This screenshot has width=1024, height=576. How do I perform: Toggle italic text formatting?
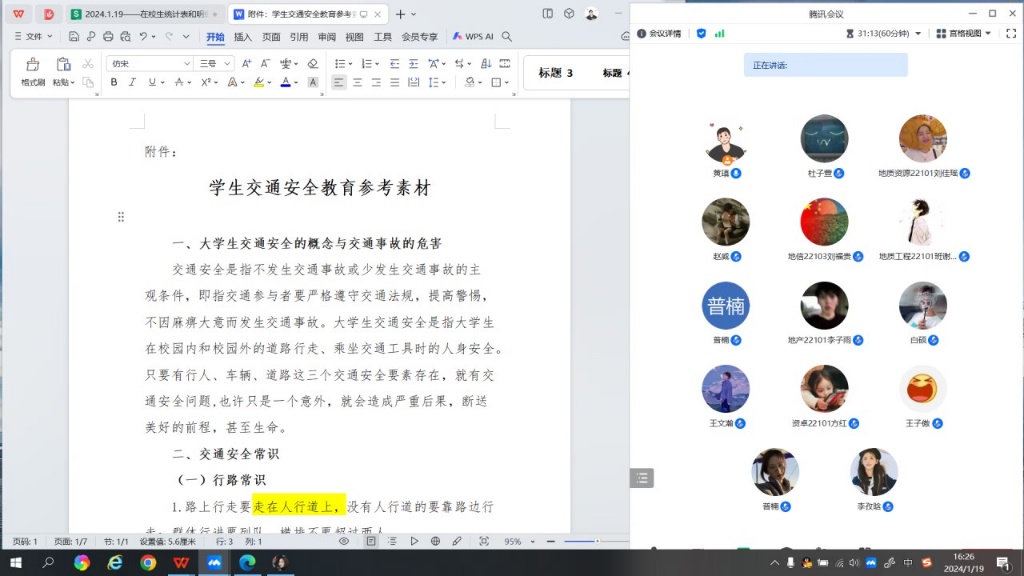(x=132, y=82)
